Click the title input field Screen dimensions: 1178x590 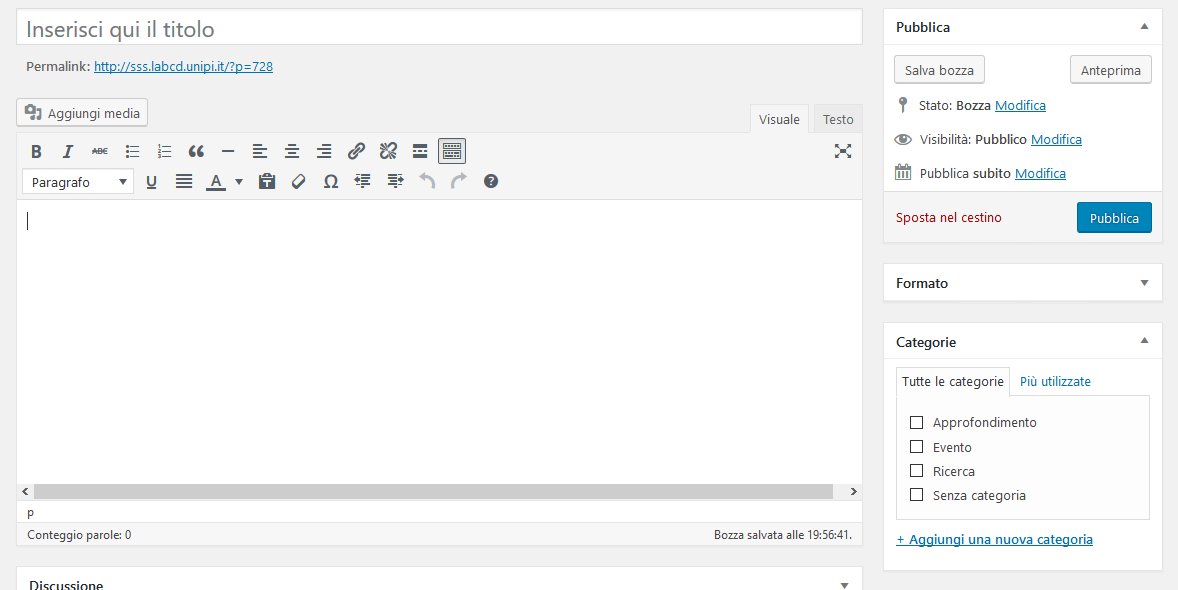[x=439, y=29]
